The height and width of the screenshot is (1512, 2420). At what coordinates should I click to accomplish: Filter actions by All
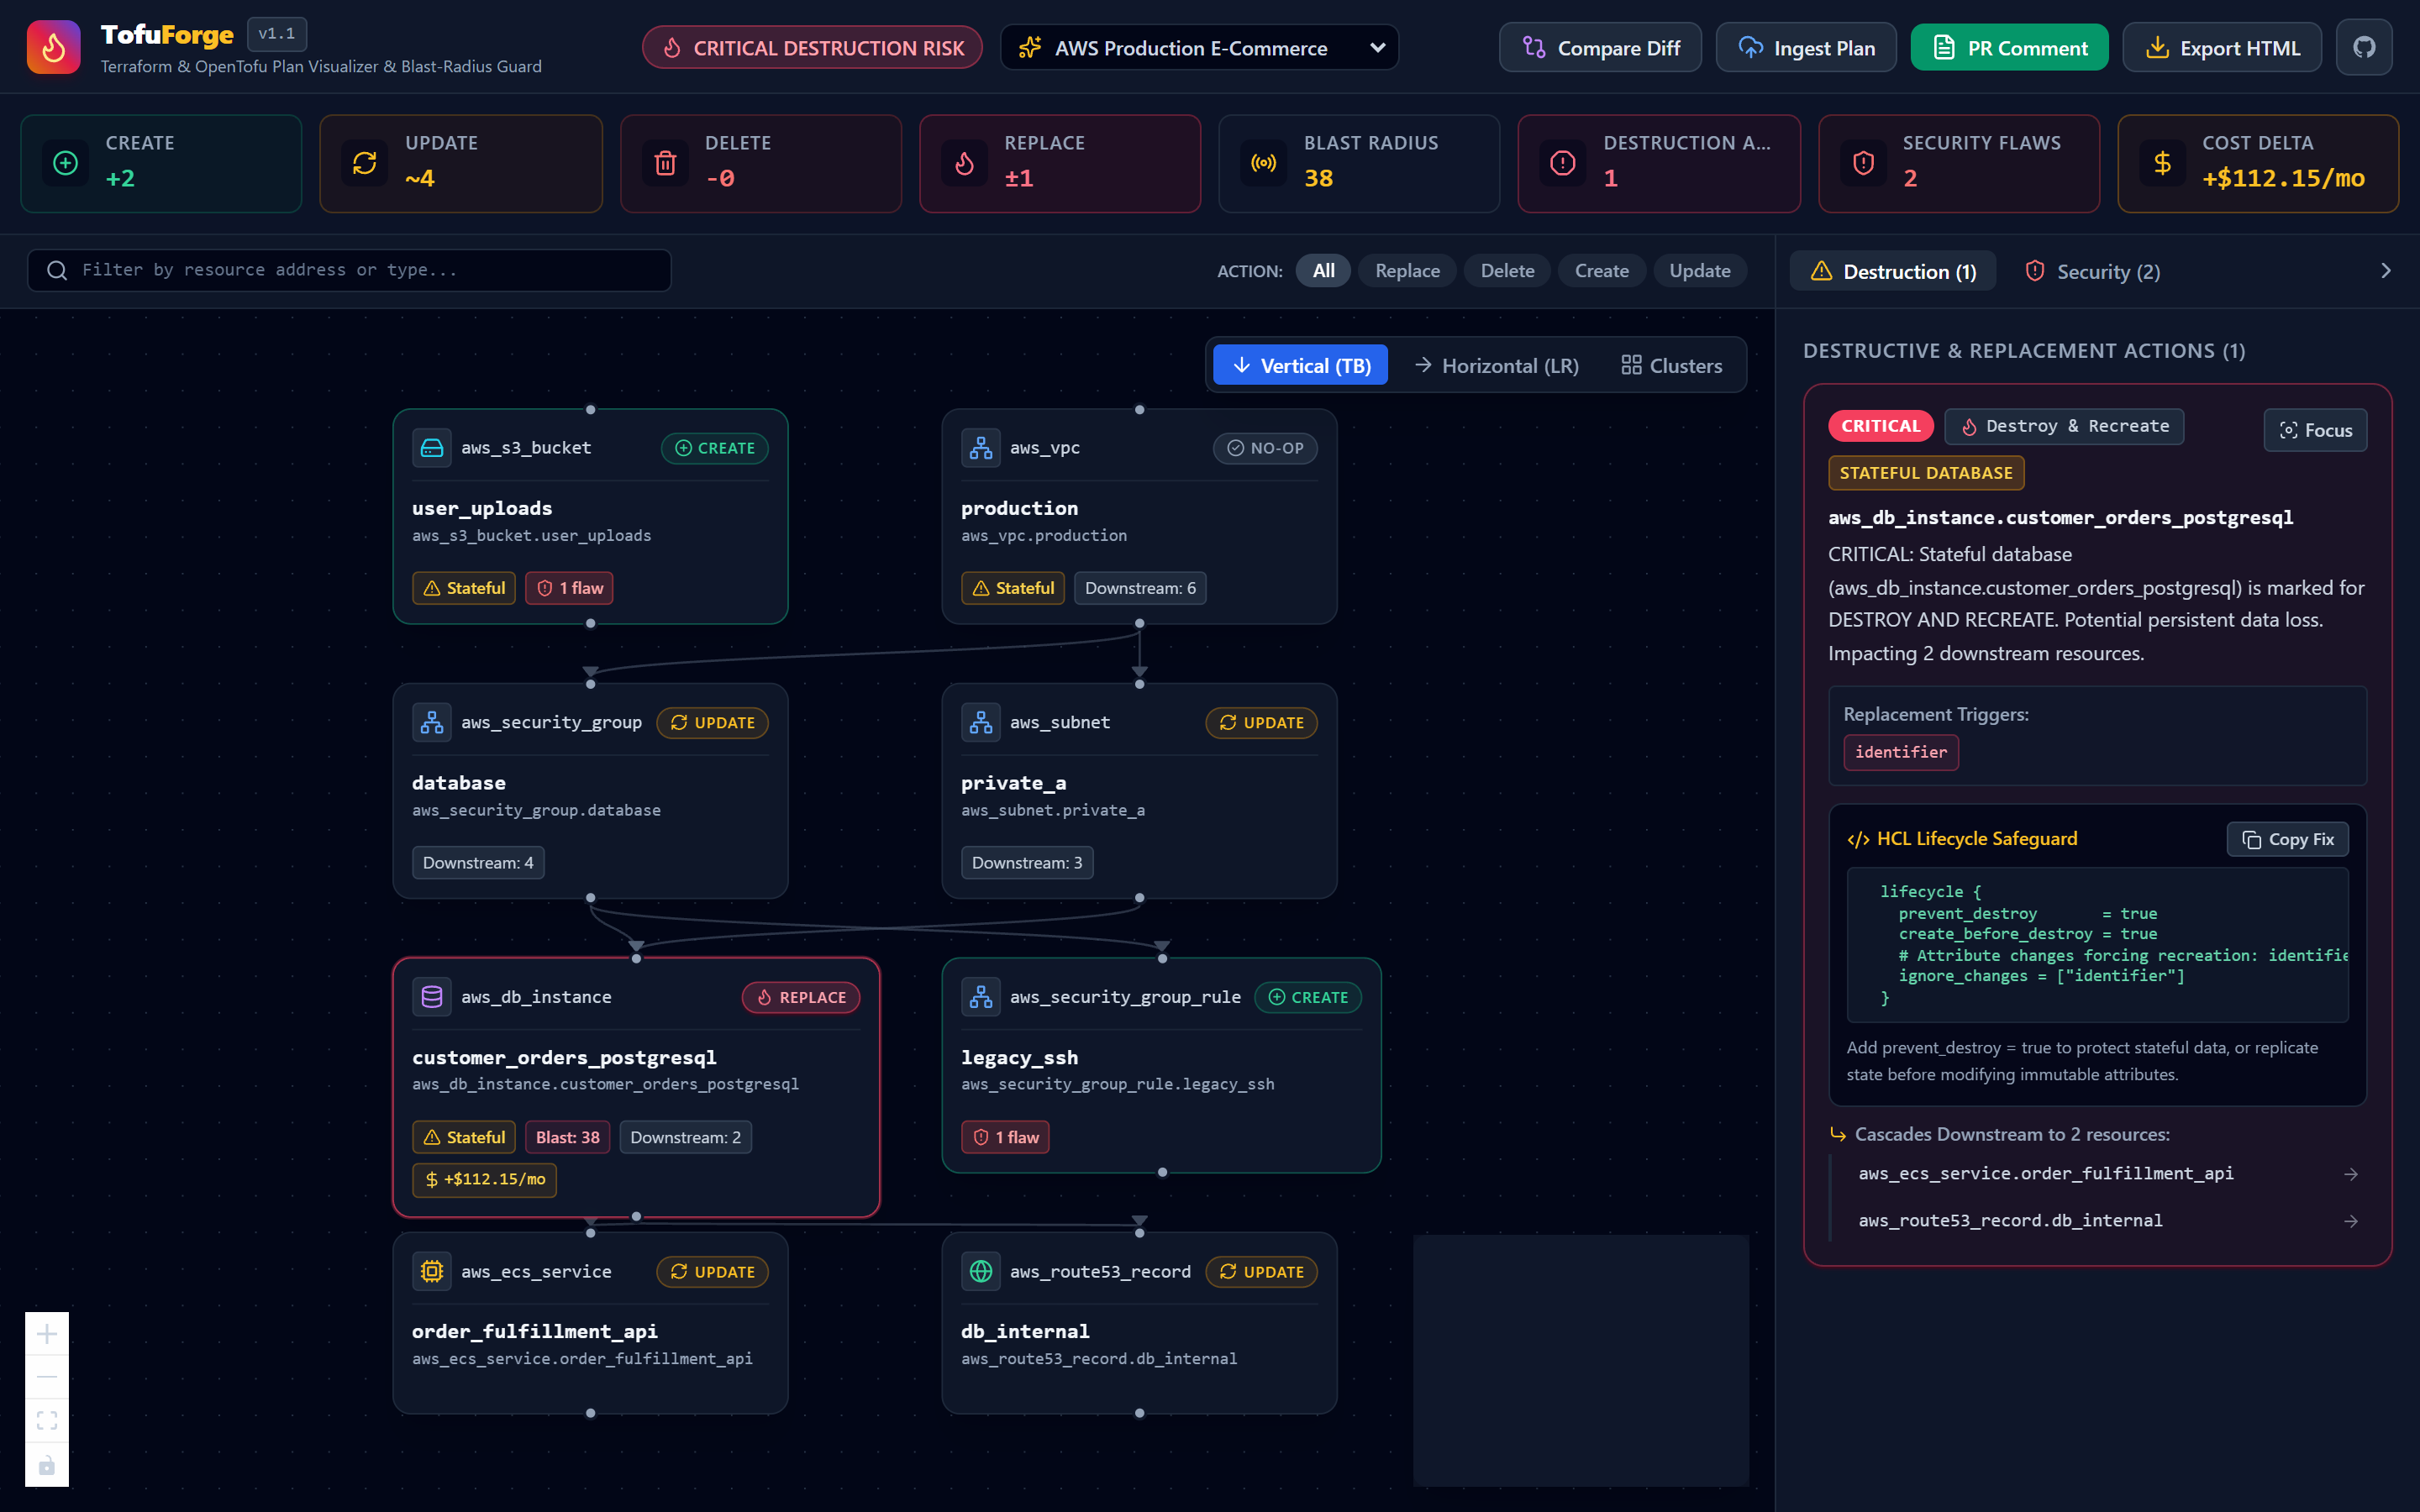tap(1323, 271)
